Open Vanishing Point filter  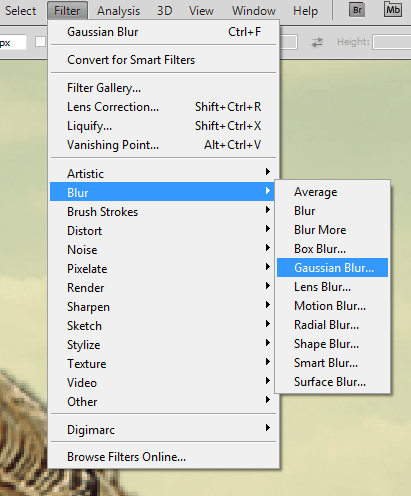tap(163, 145)
